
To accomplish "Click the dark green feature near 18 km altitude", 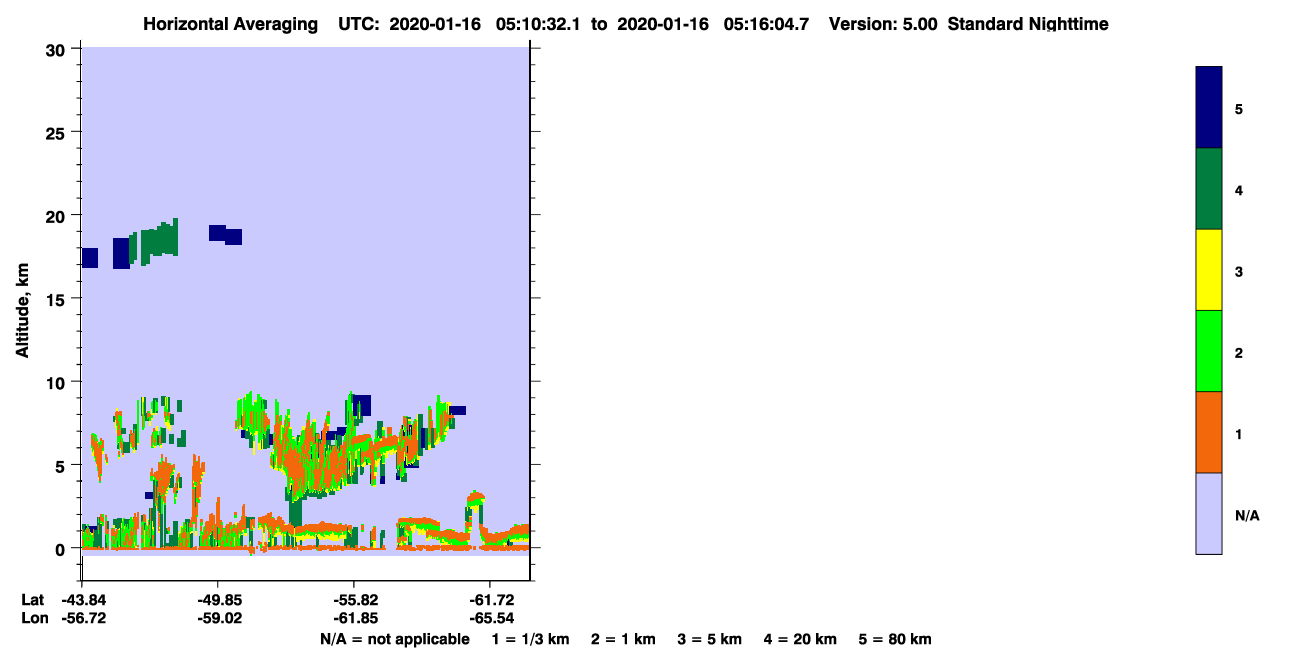I will click(157, 242).
